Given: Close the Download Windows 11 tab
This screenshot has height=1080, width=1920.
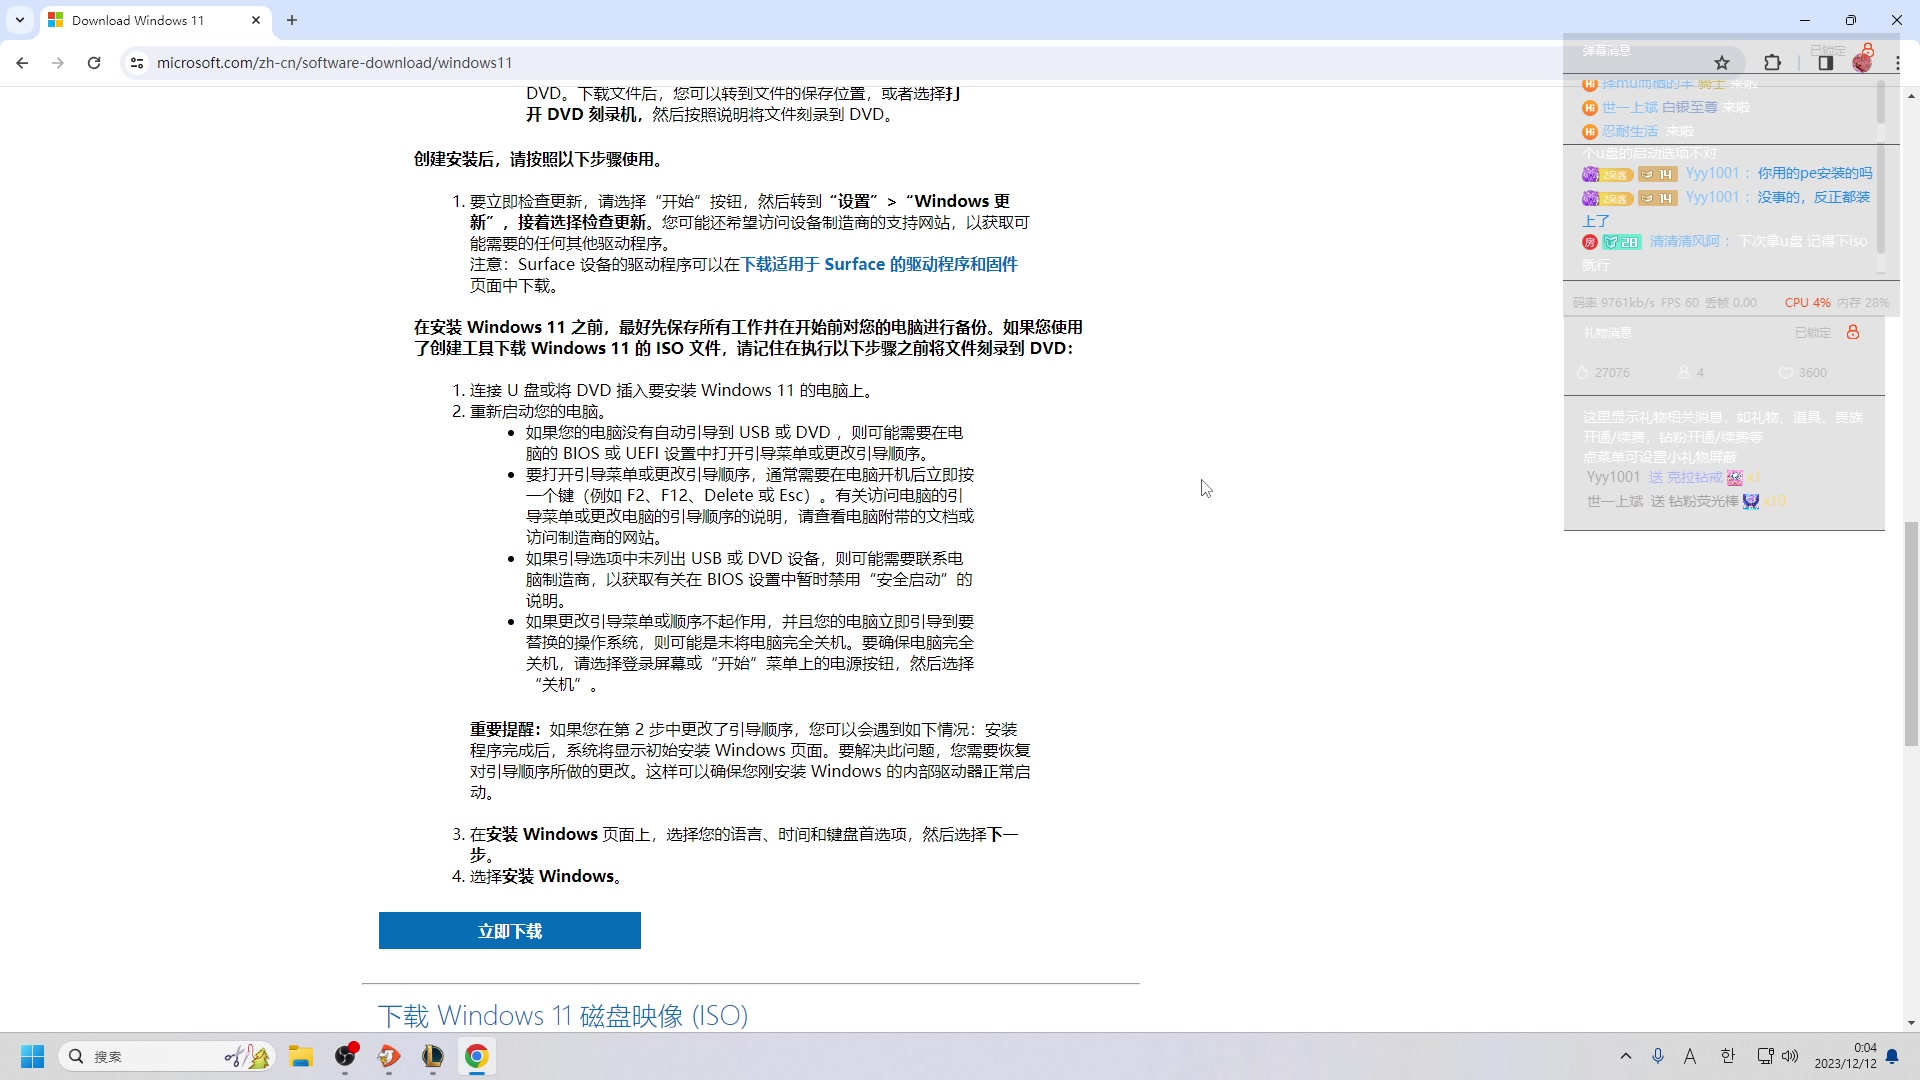Looking at the screenshot, I should tap(256, 20).
